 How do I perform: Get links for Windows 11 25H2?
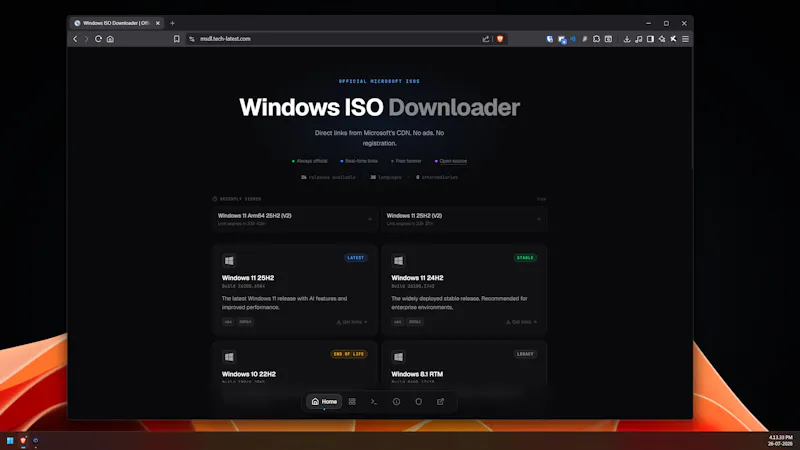click(352, 322)
